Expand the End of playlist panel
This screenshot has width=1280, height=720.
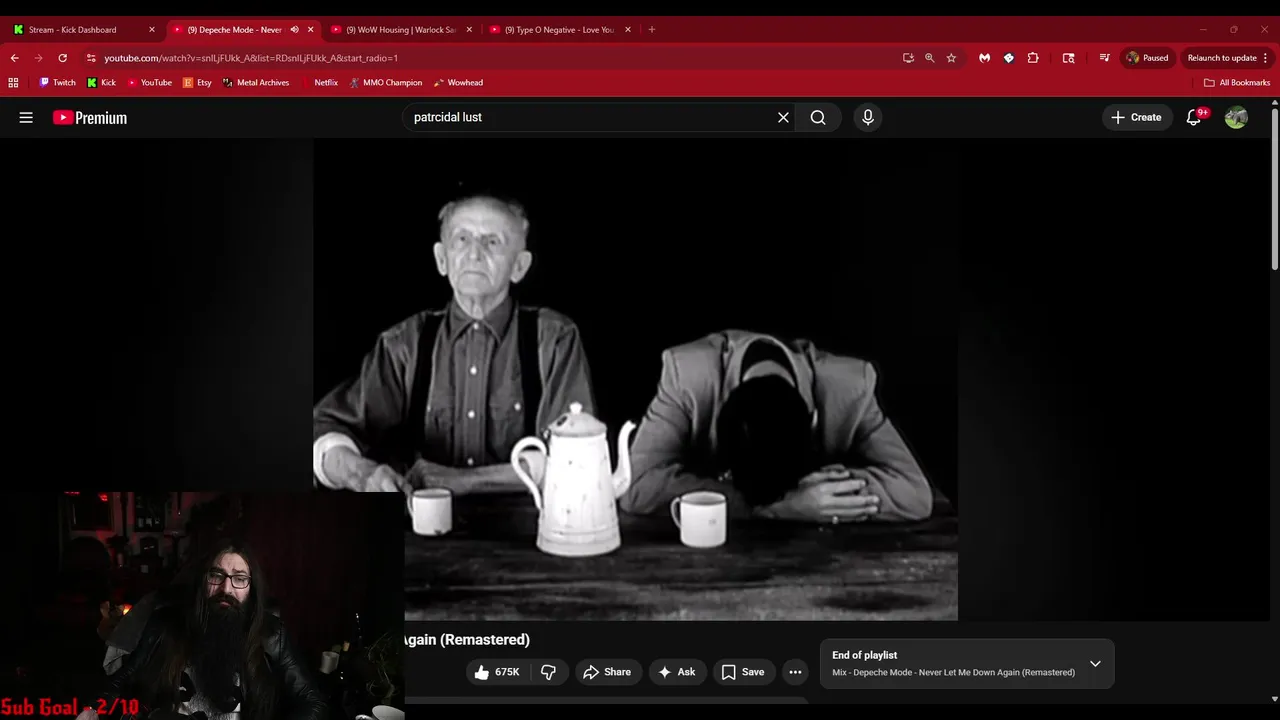[1095, 663]
